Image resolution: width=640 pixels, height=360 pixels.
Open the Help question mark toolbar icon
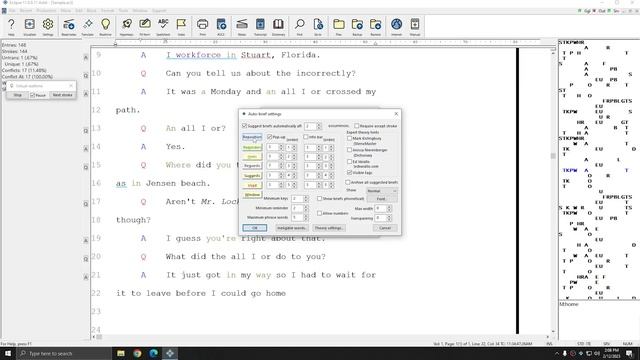click(x=11, y=27)
